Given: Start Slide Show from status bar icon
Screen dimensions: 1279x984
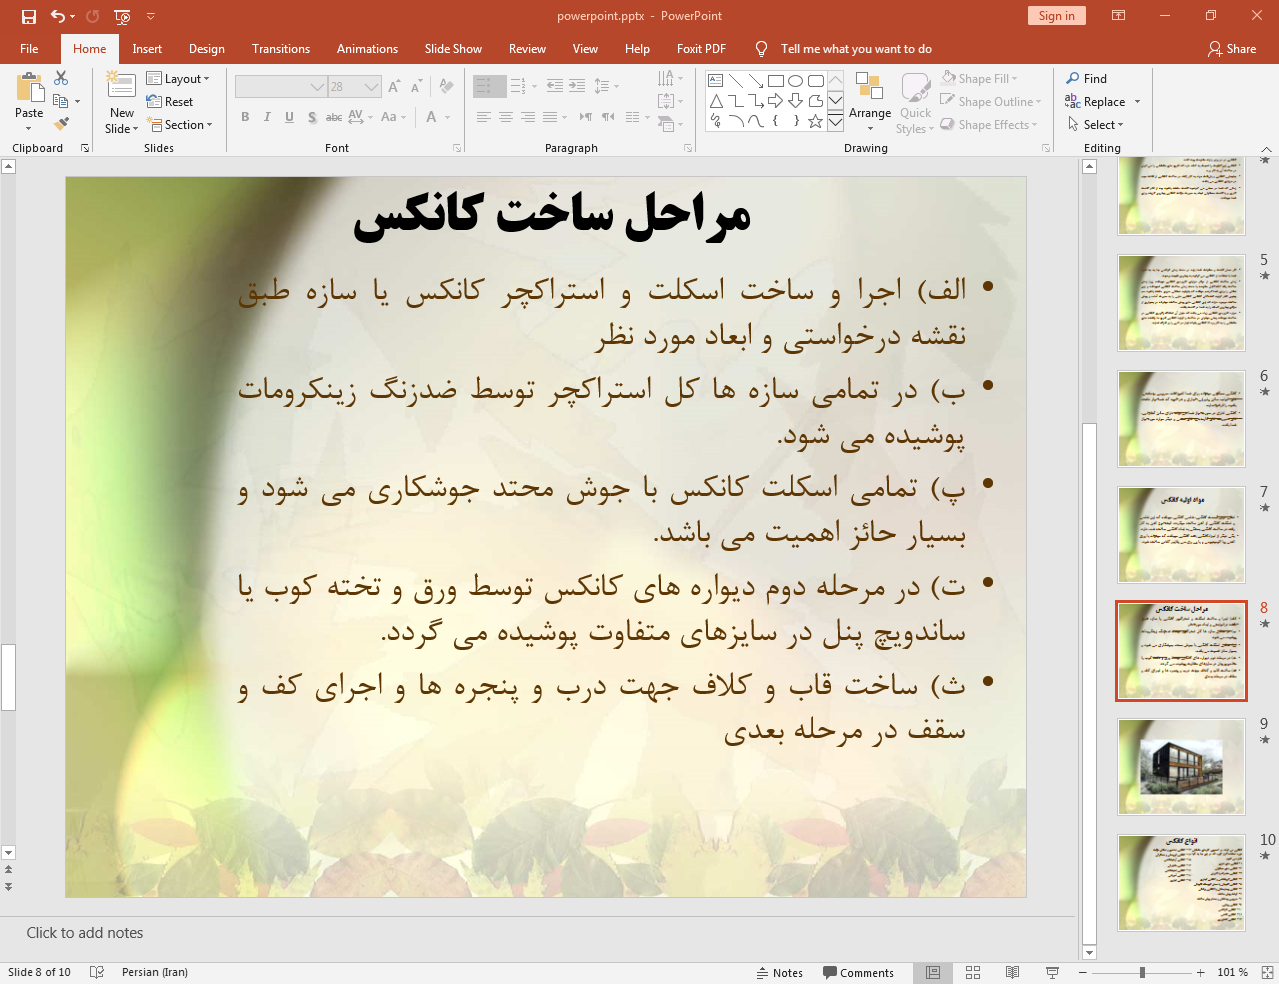Looking at the screenshot, I should [x=1052, y=972].
